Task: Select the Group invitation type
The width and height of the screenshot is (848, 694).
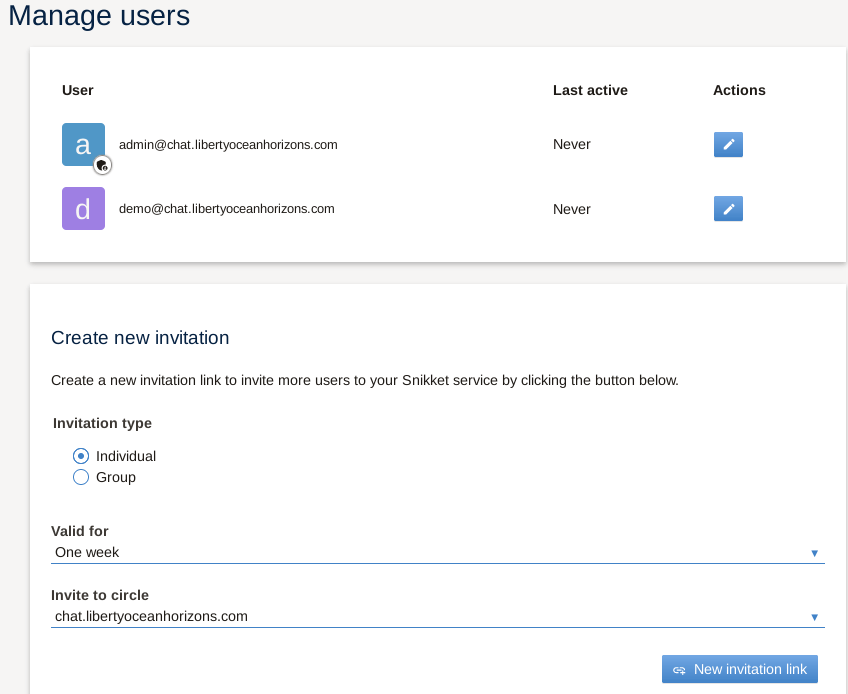Action: (x=81, y=478)
